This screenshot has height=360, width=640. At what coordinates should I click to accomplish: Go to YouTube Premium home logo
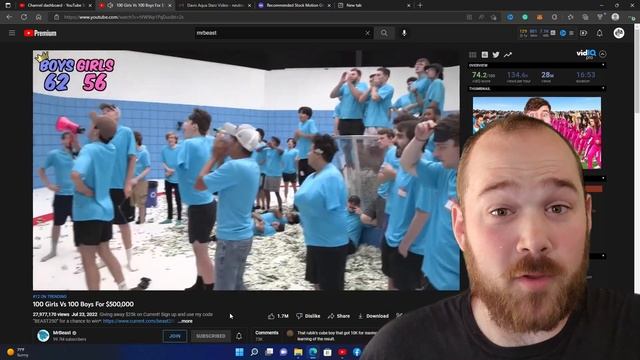coord(40,33)
